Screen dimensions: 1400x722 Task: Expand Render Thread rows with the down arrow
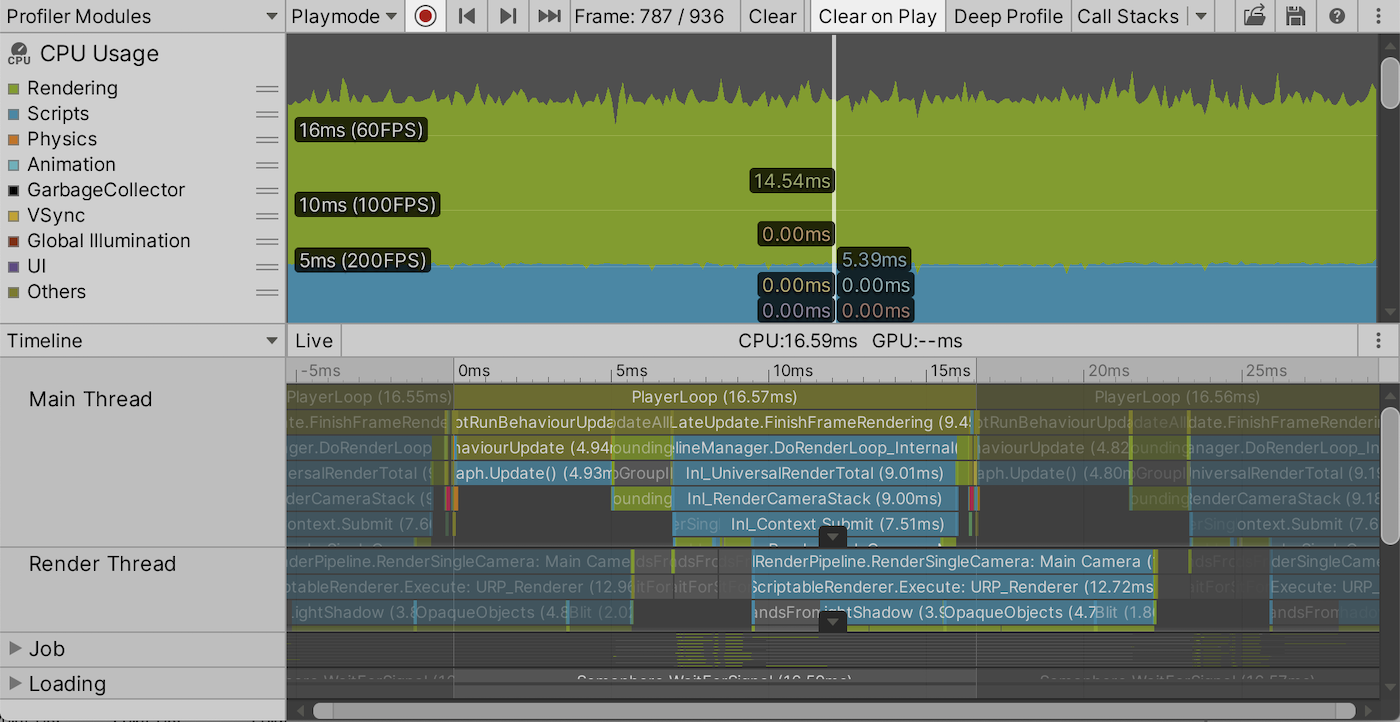click(x=832, y=622)
